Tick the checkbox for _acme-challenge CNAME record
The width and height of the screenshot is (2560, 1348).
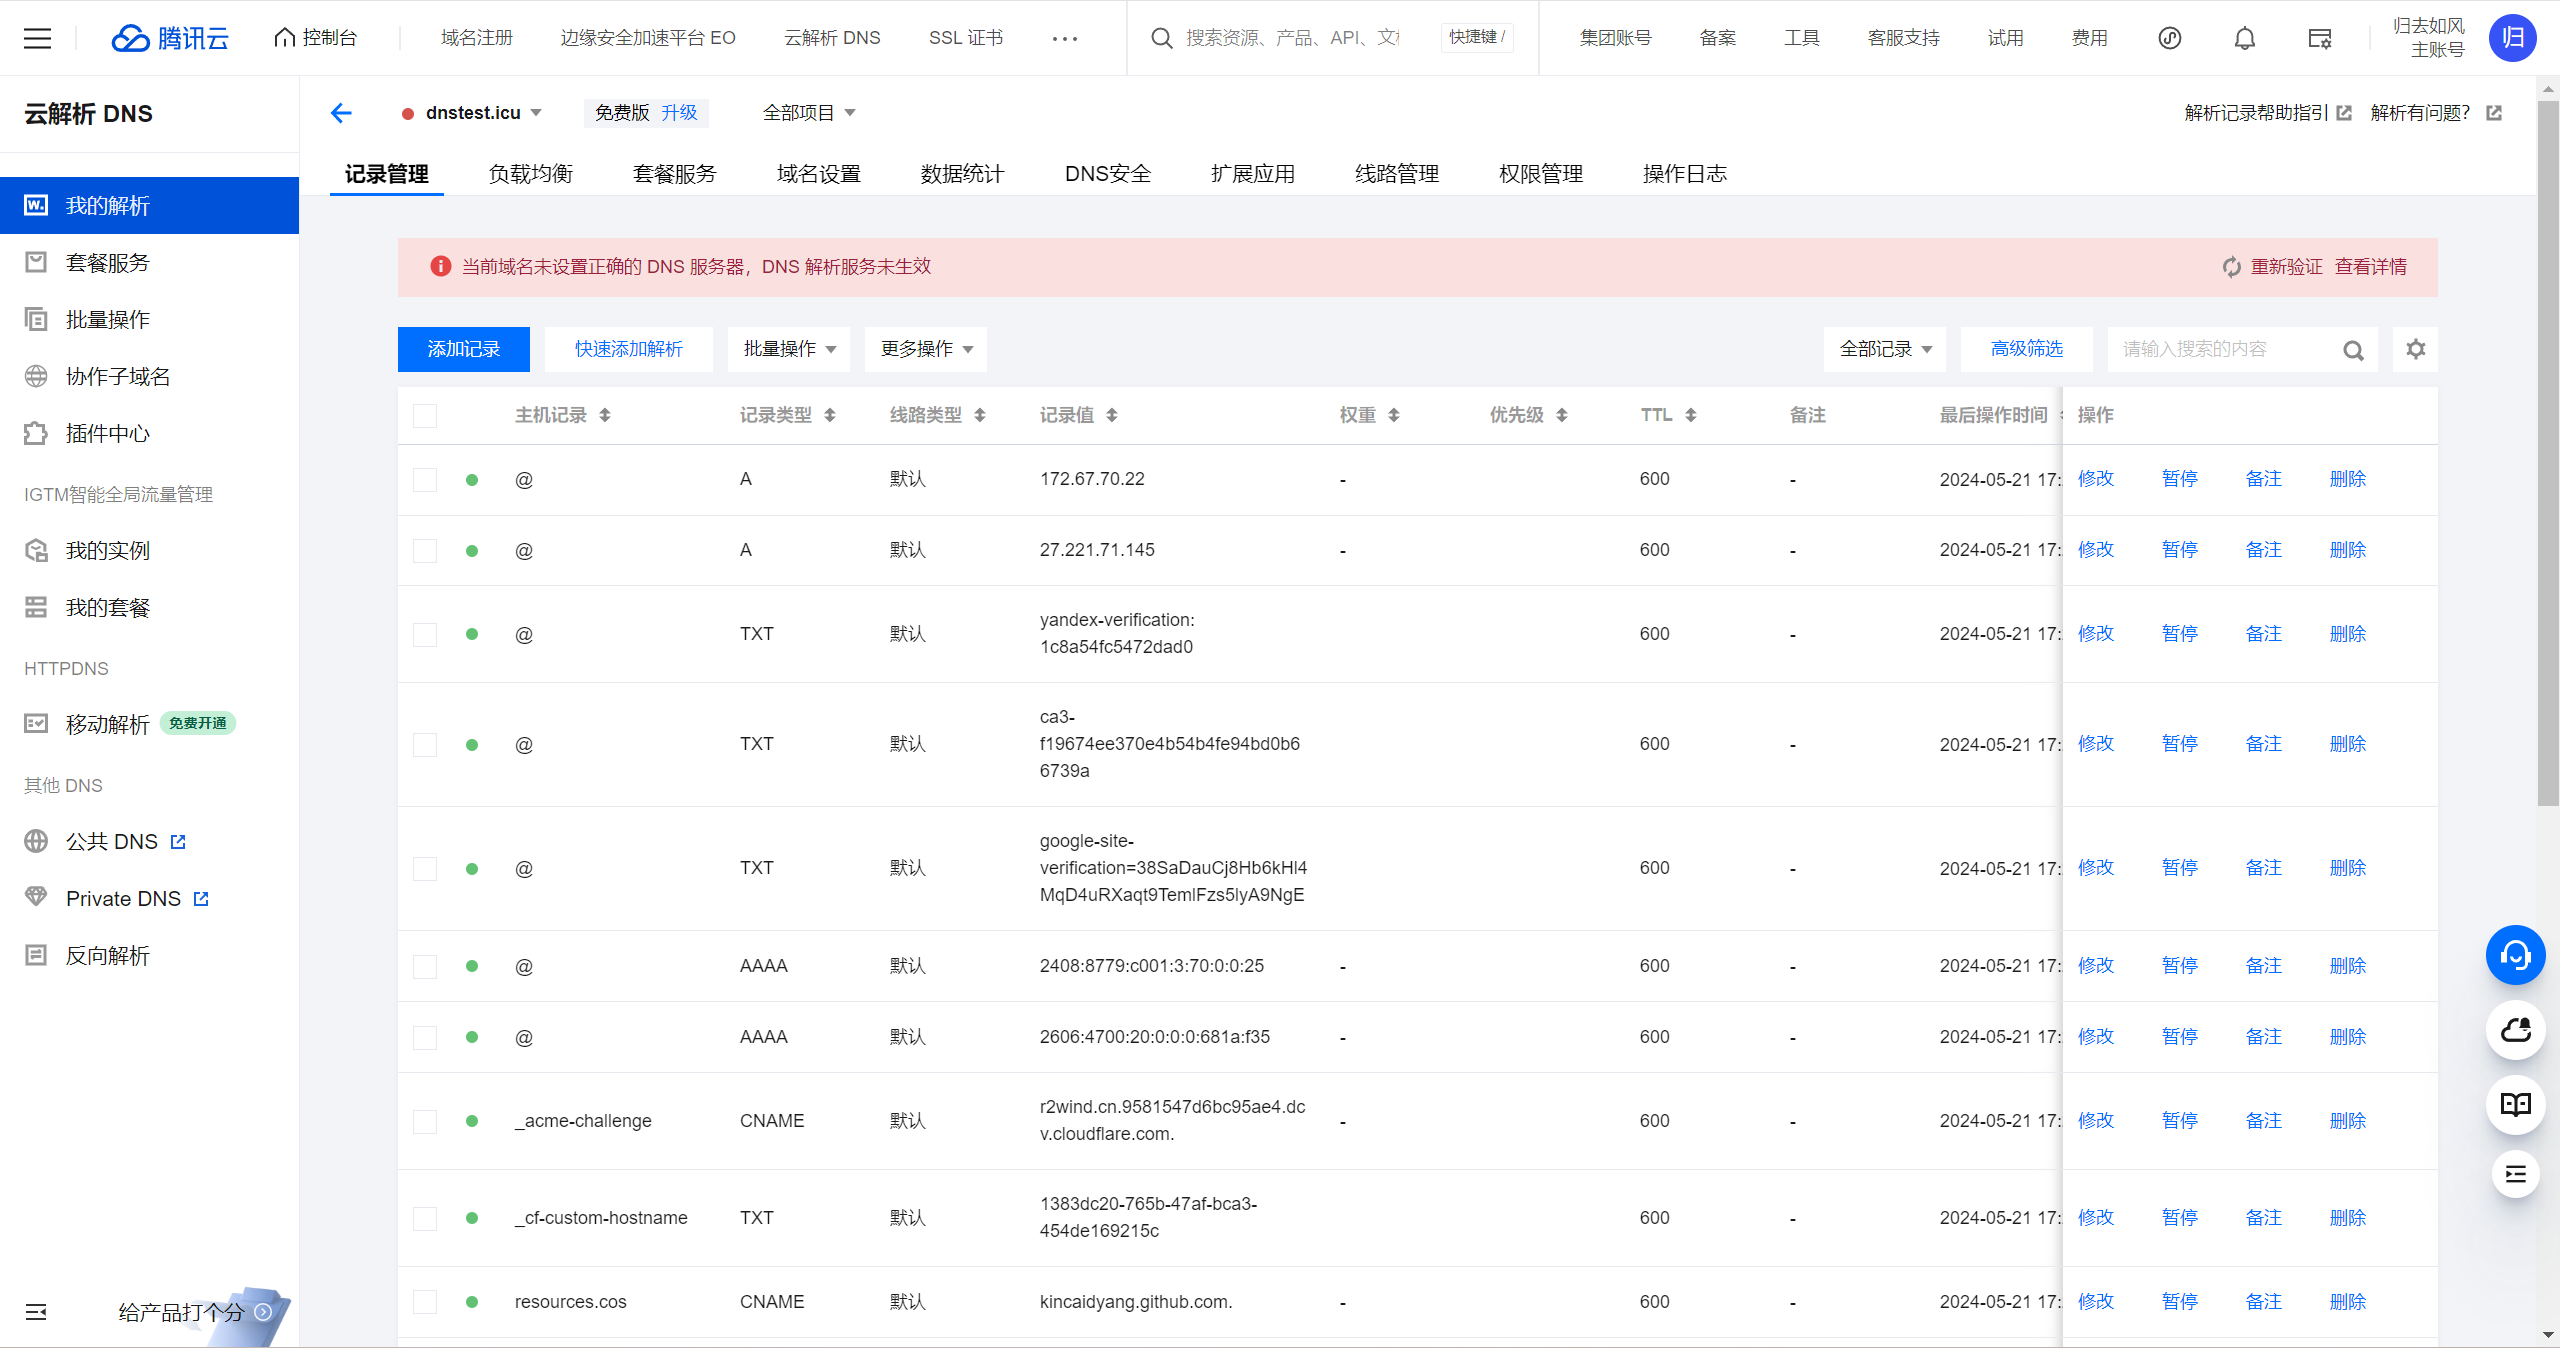[x=425, y=1122]
